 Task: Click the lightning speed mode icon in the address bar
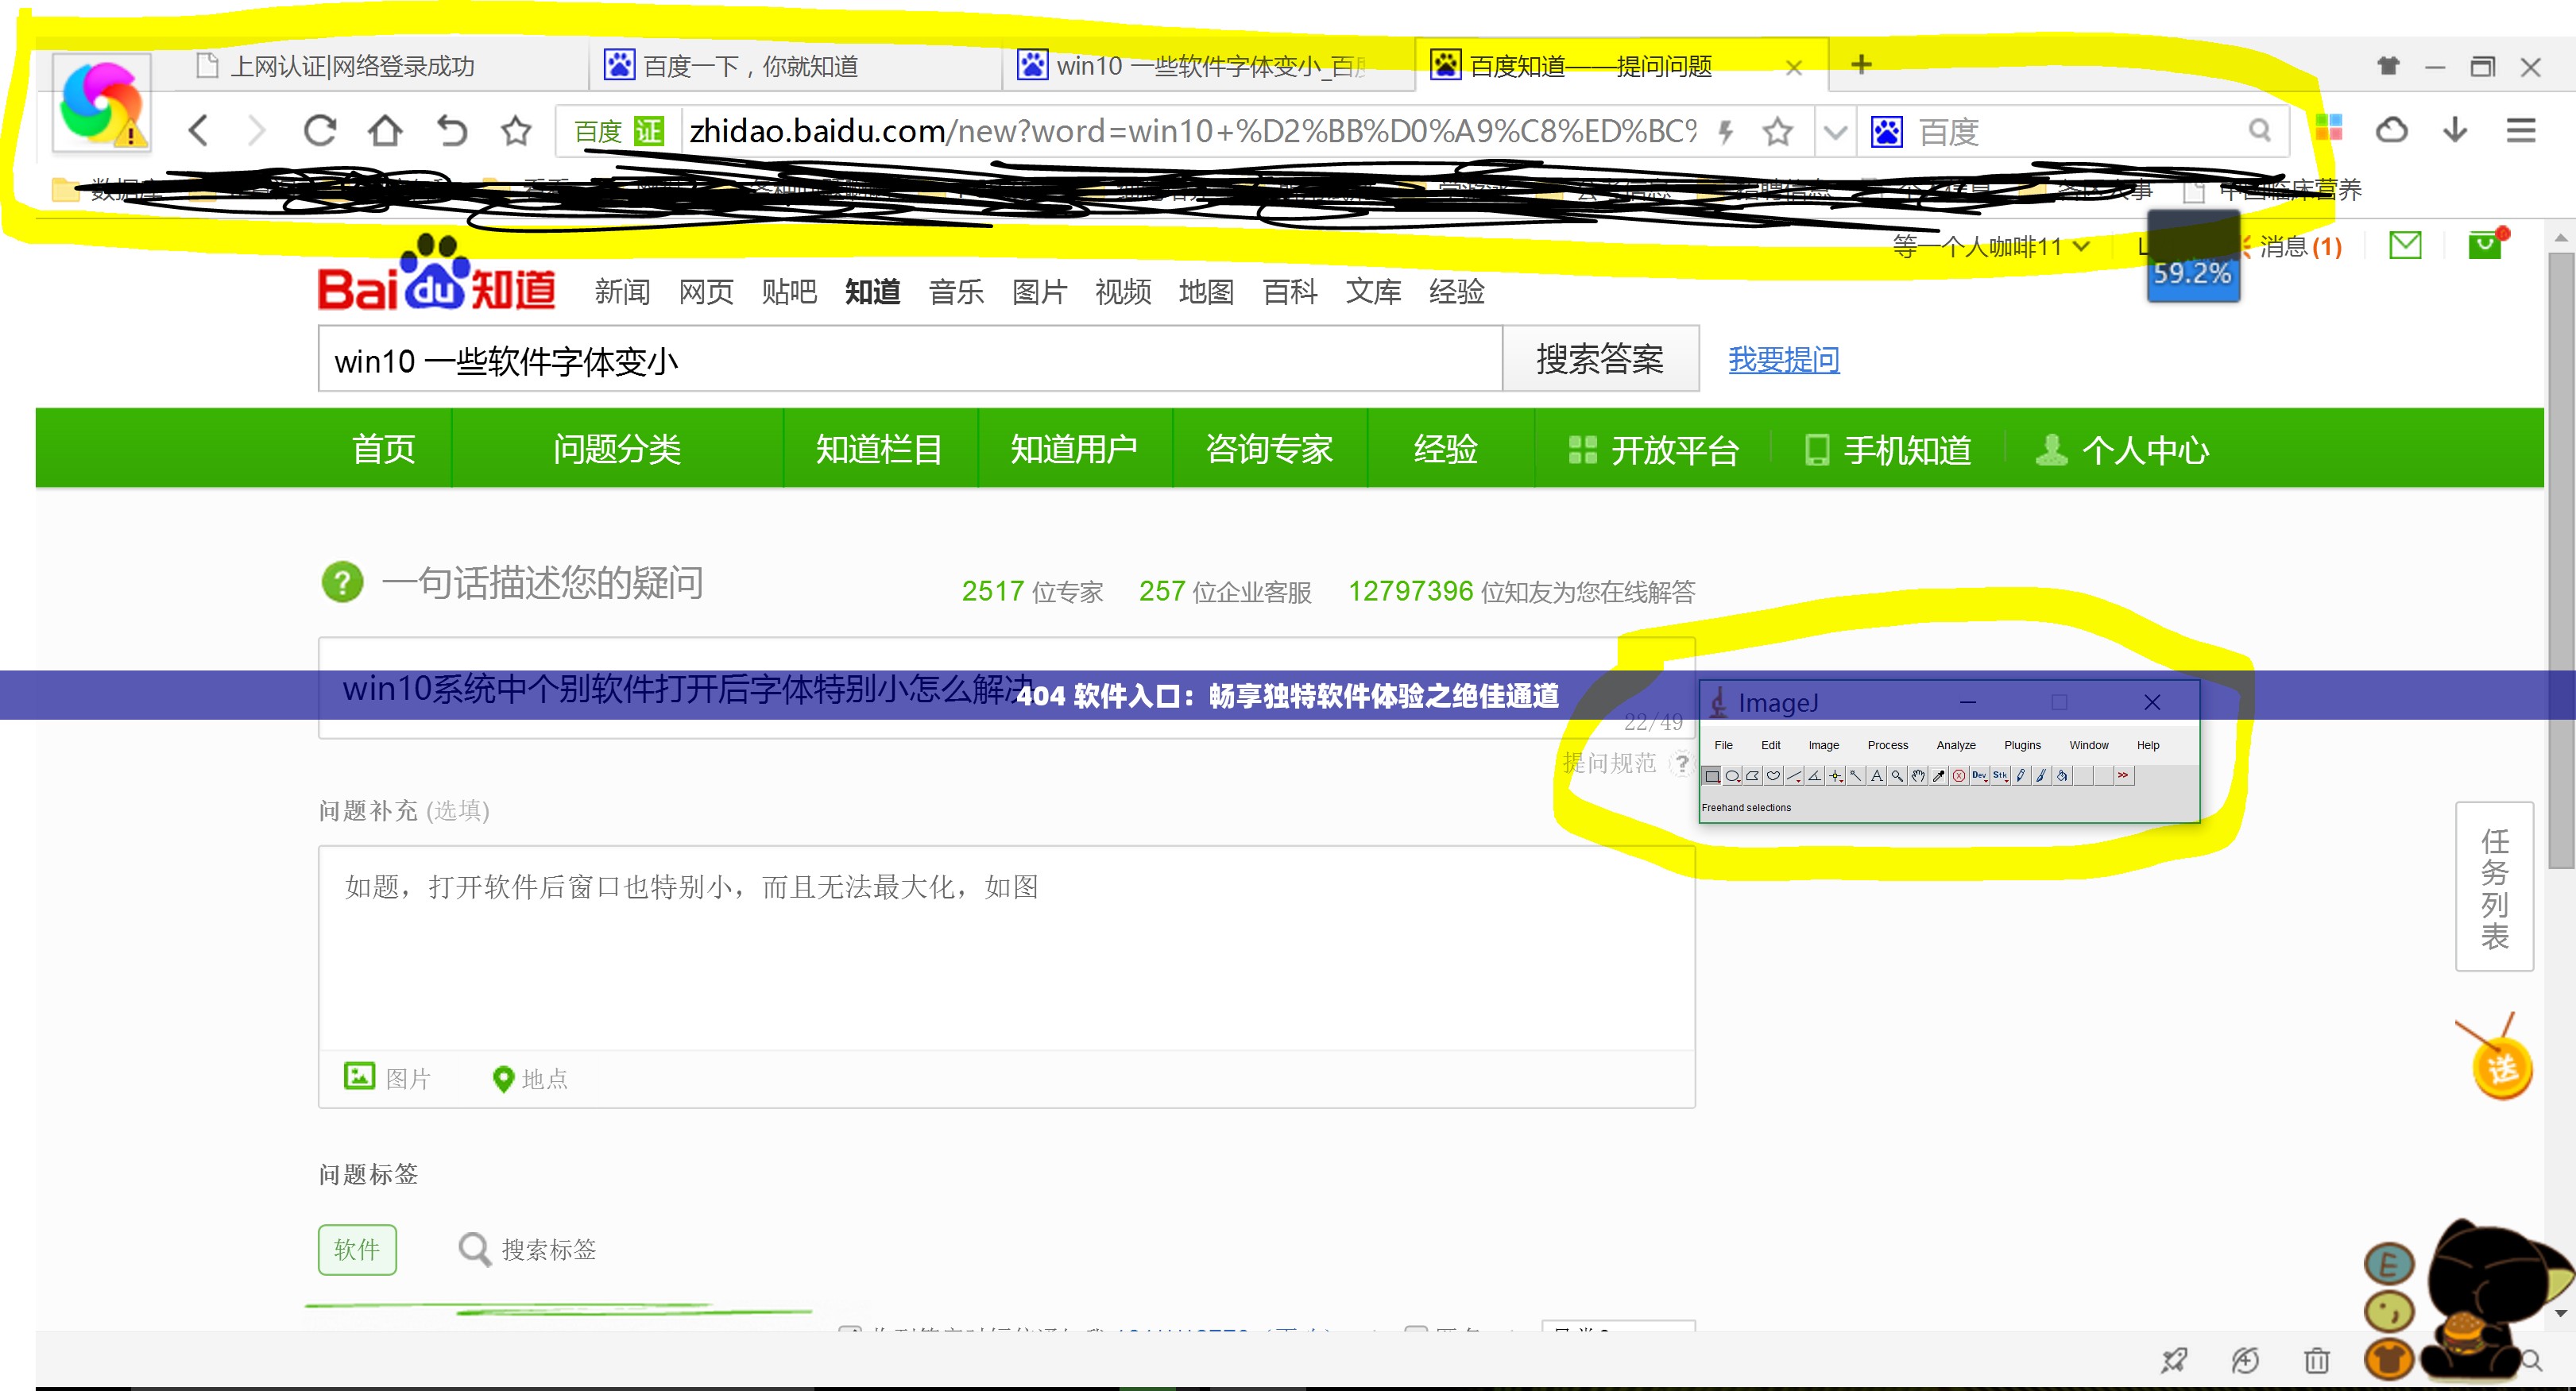click(x=1725, y=131)
